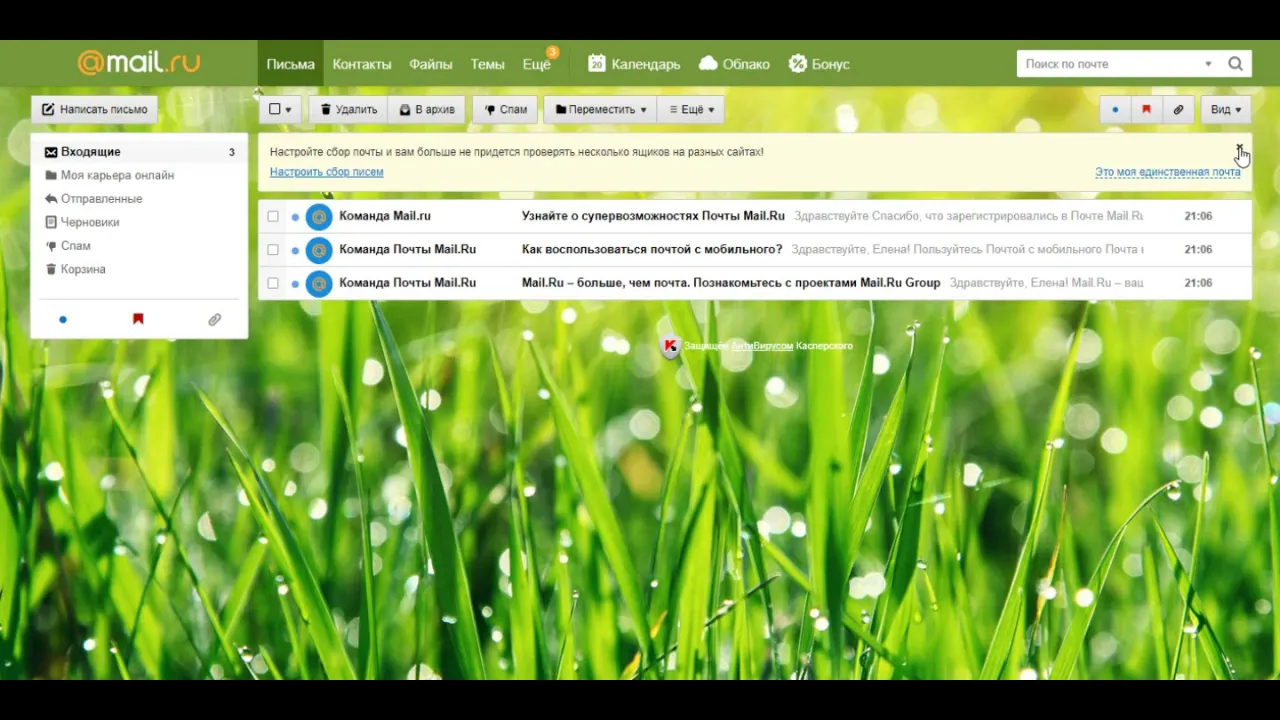This screenshot has height=720, width=1280.
Task: Toggle unread dot on 'Mail.Ru – больше, чем почта' email
Action: [295, 284]
